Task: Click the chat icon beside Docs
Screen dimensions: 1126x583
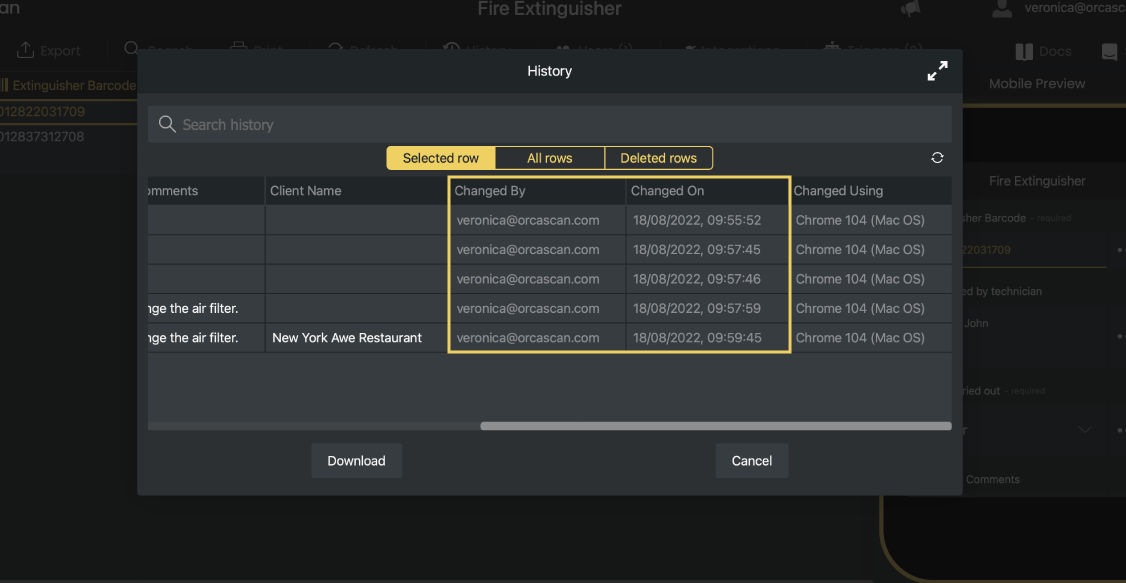Action: pyautogui.click(x=1109, y=51)
